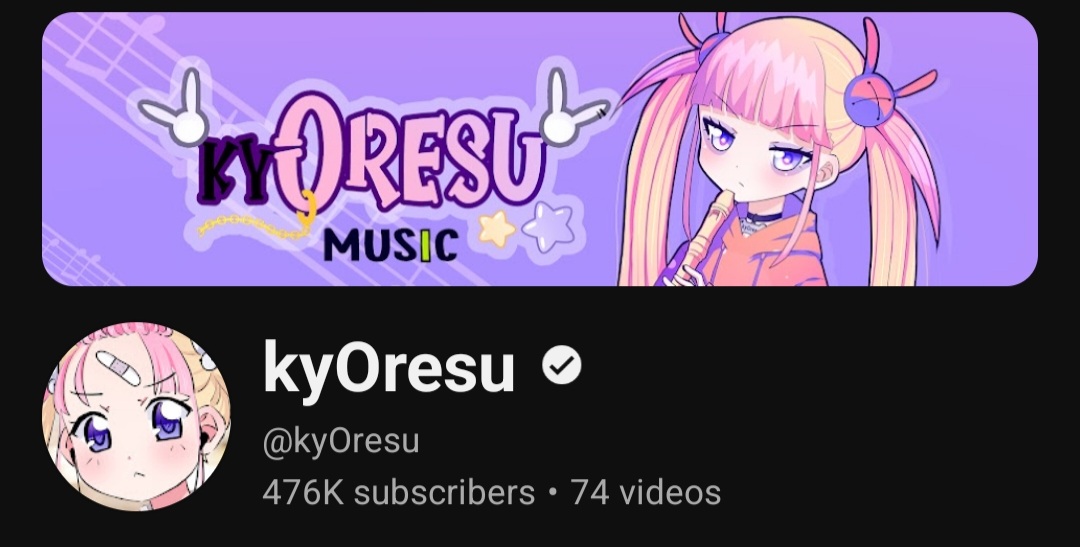Screen dimensions: 1080x547
Task: Click the verified checkmark badge
Action: (561, 366)
